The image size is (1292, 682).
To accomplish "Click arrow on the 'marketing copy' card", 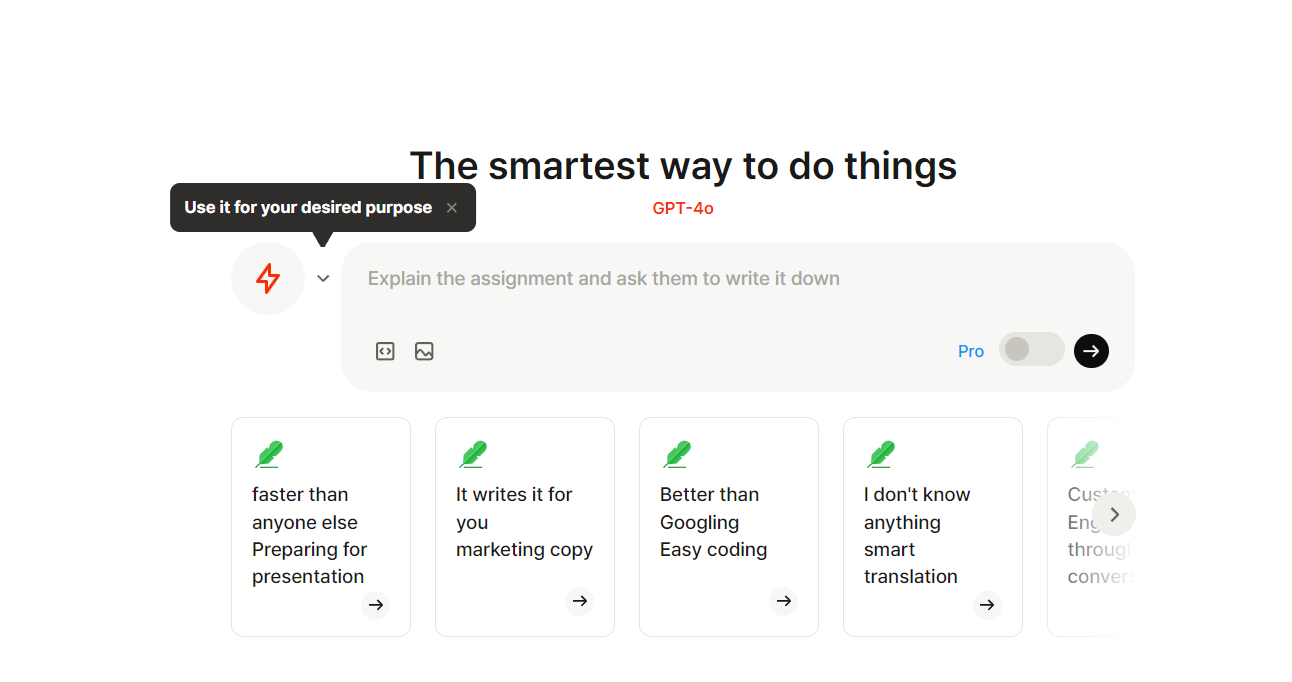I will (x=579, y=601).
